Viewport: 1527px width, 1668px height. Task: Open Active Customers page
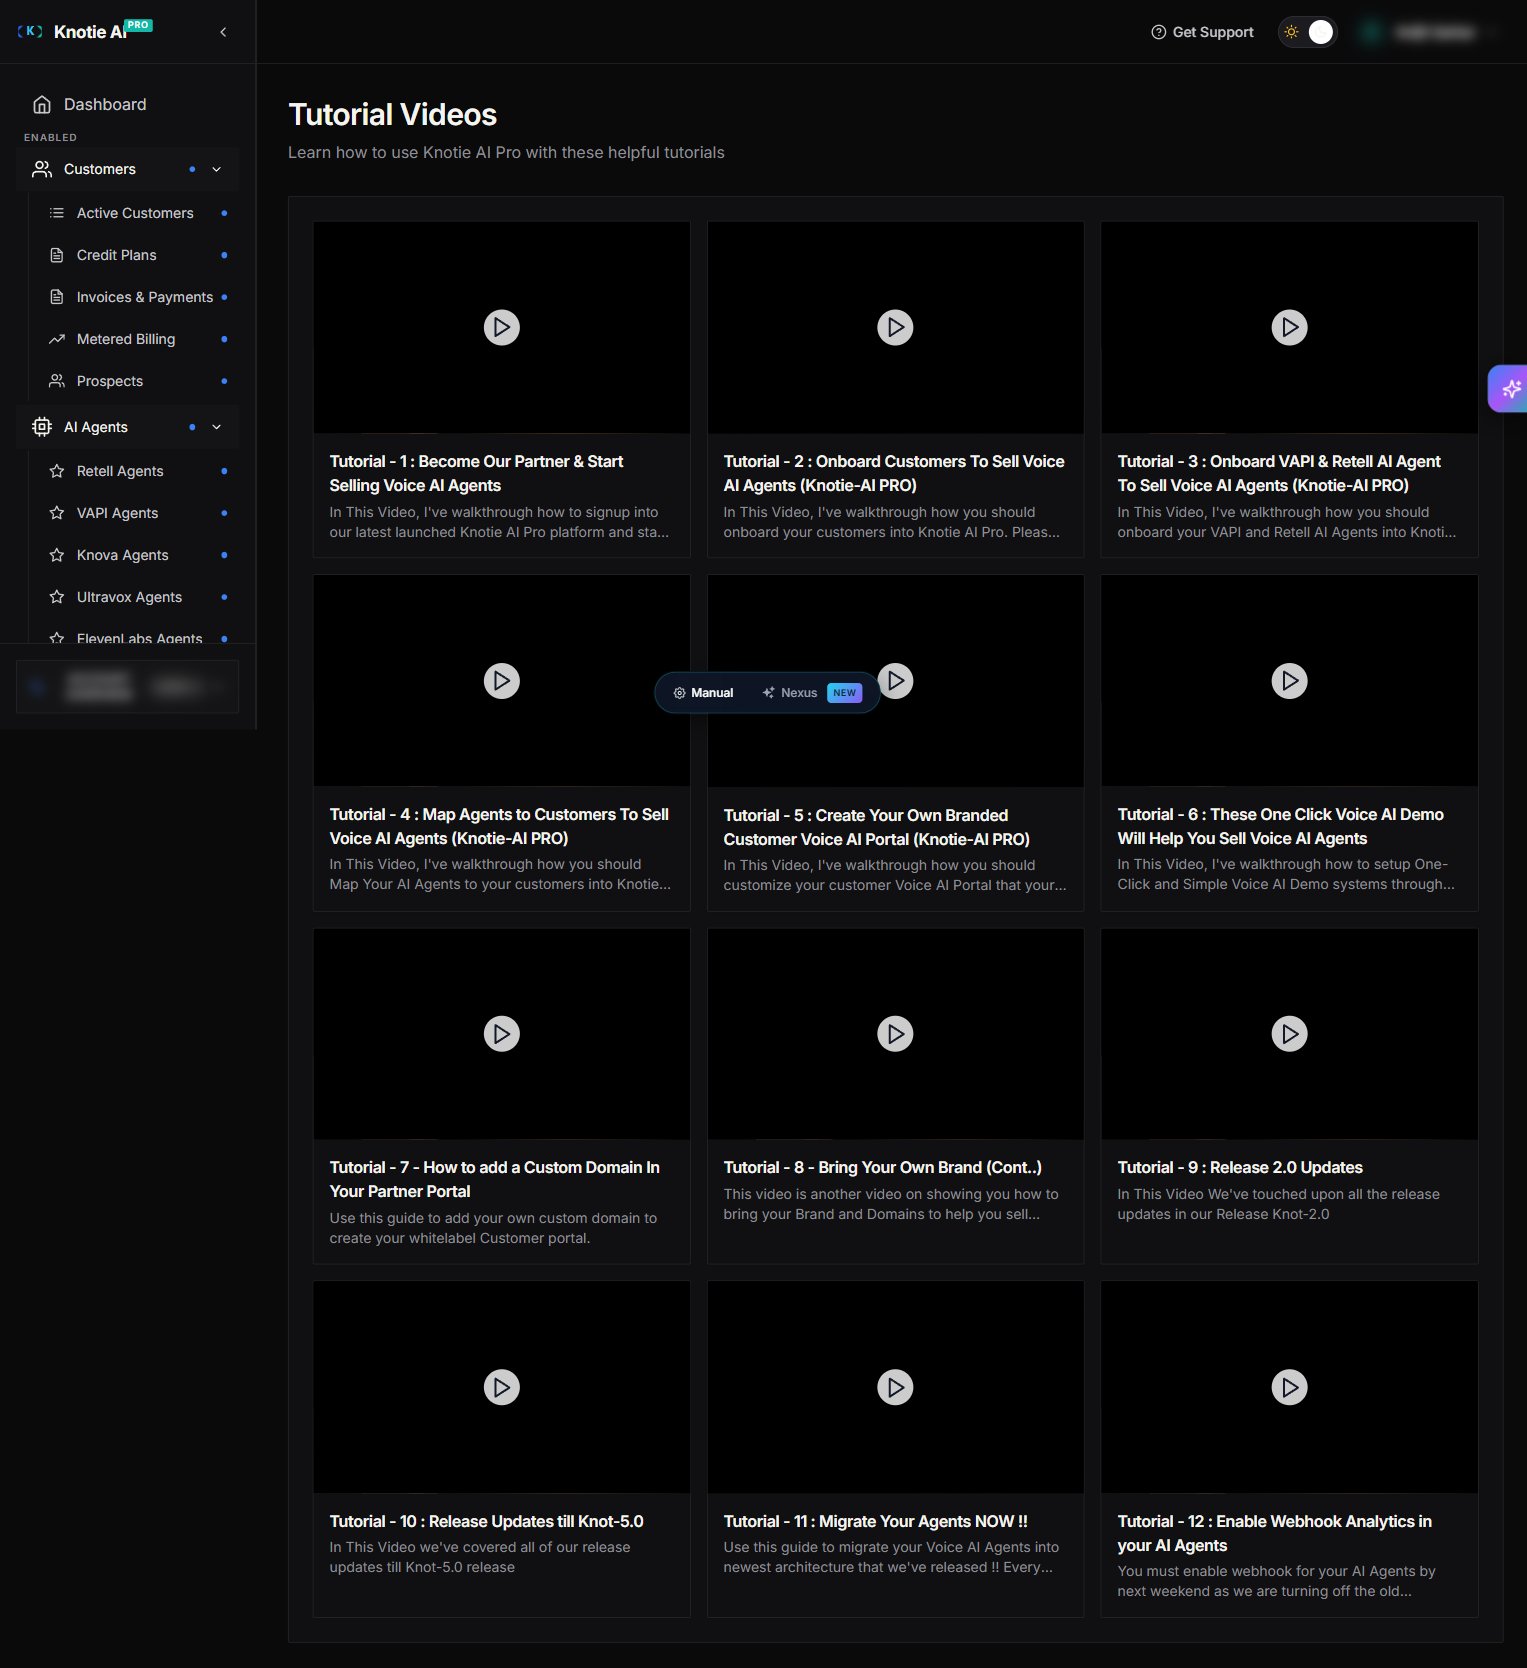[139, 213]
